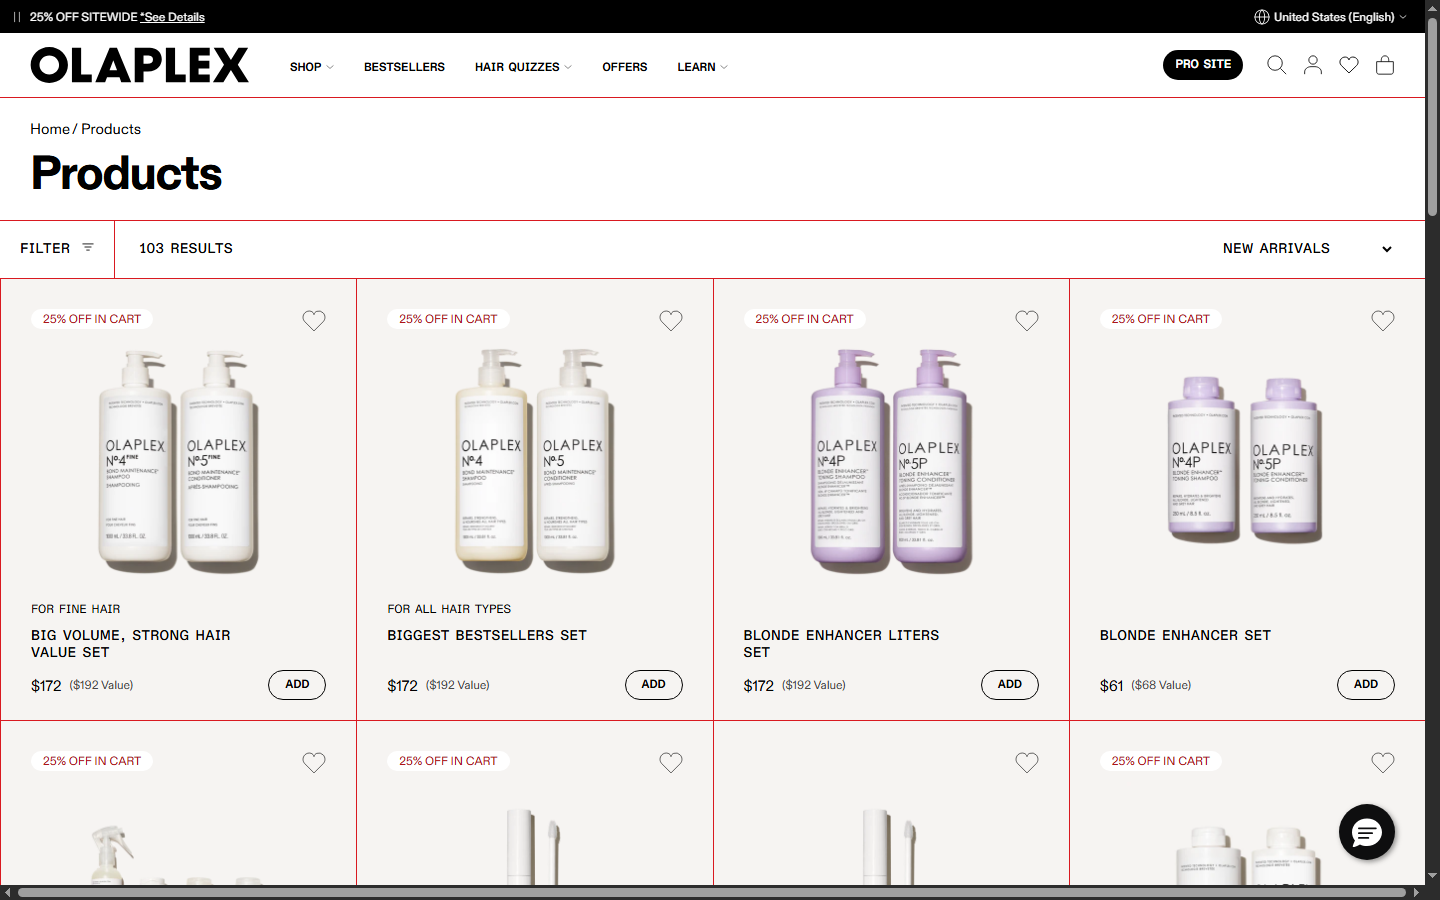This screenshot has height=900, width=1440.
Task: Click the Home breadcrumb link
Action: click(x=50, y=129)
